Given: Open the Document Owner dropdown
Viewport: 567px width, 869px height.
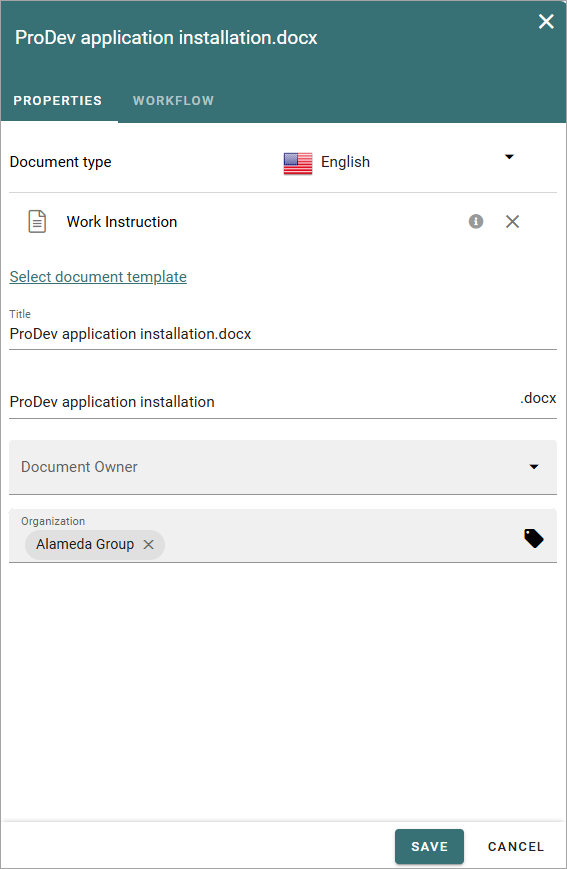Looking at the screenshot, I should click(283, 467).
